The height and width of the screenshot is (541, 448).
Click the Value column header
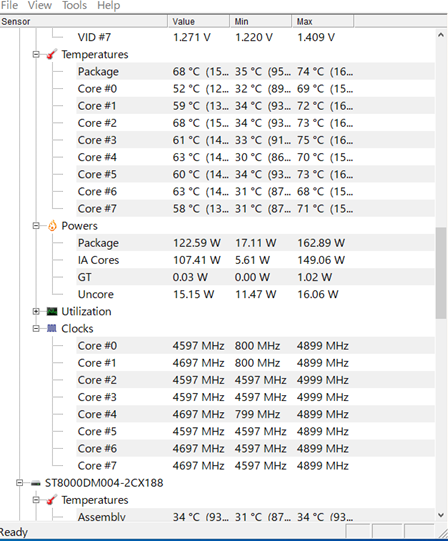199,21
